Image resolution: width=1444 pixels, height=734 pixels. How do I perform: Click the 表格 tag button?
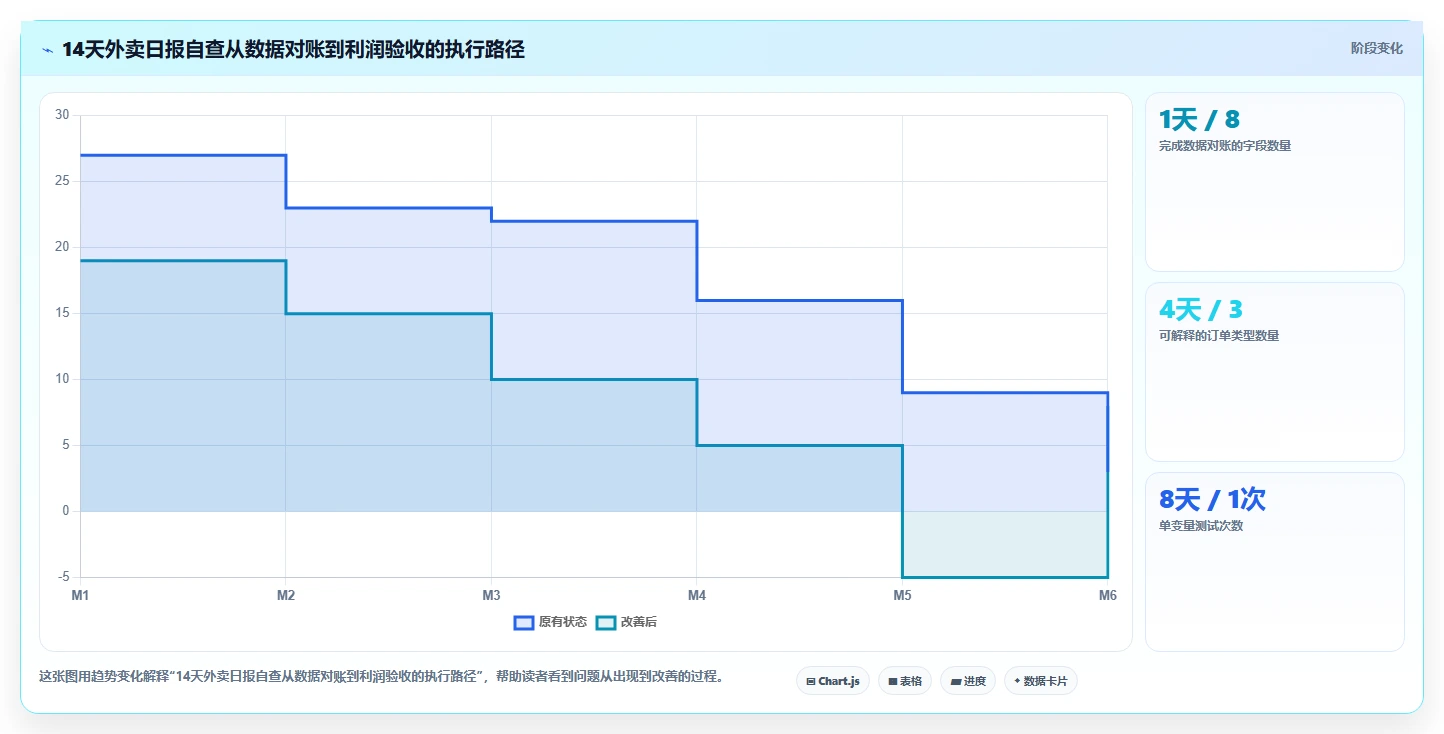[905, 681]
